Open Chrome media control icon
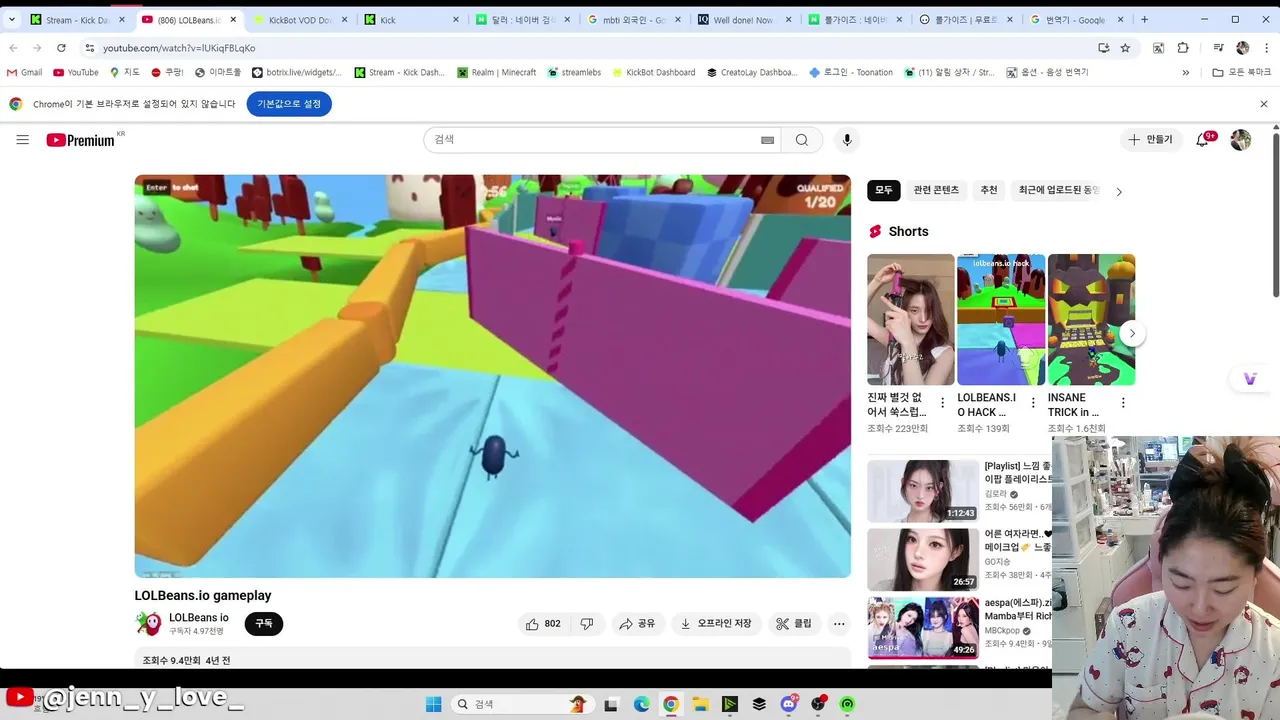This screenshot has width=1280, height=720. 1218,48
